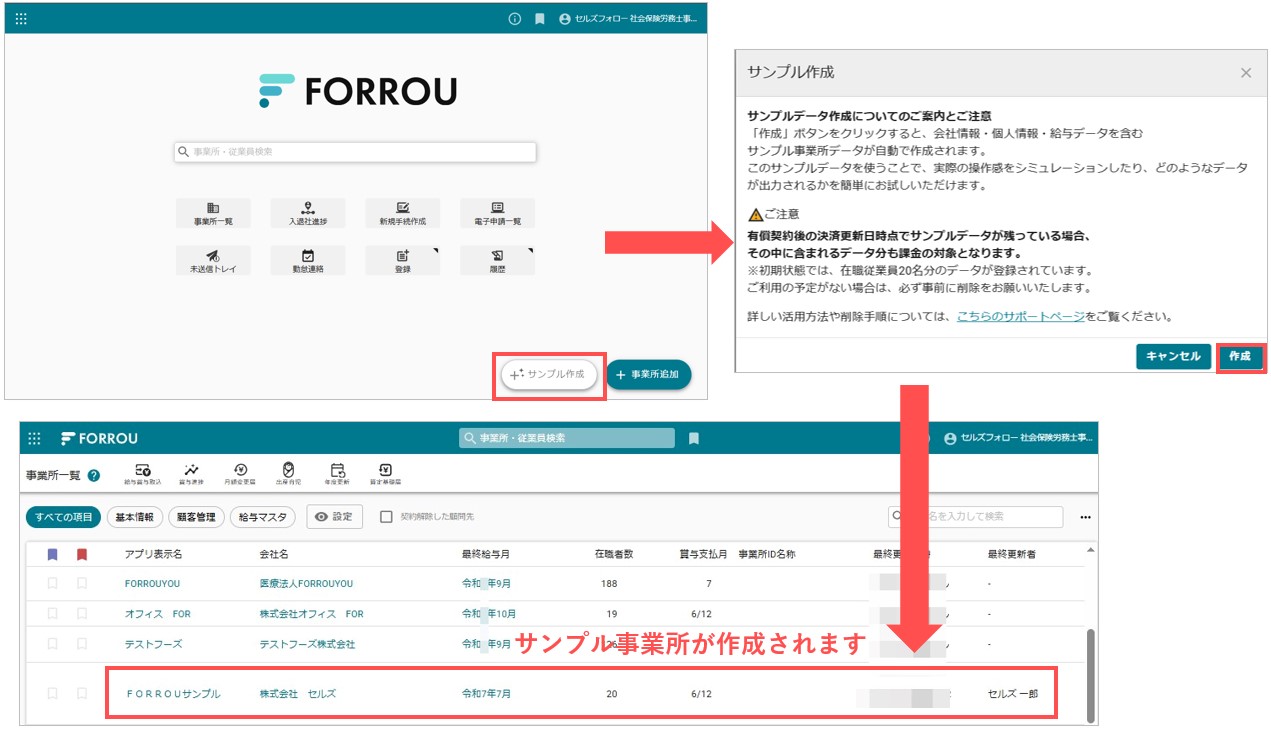Toggle the 契約解除した顧問先 checkbox

[387, 517]
